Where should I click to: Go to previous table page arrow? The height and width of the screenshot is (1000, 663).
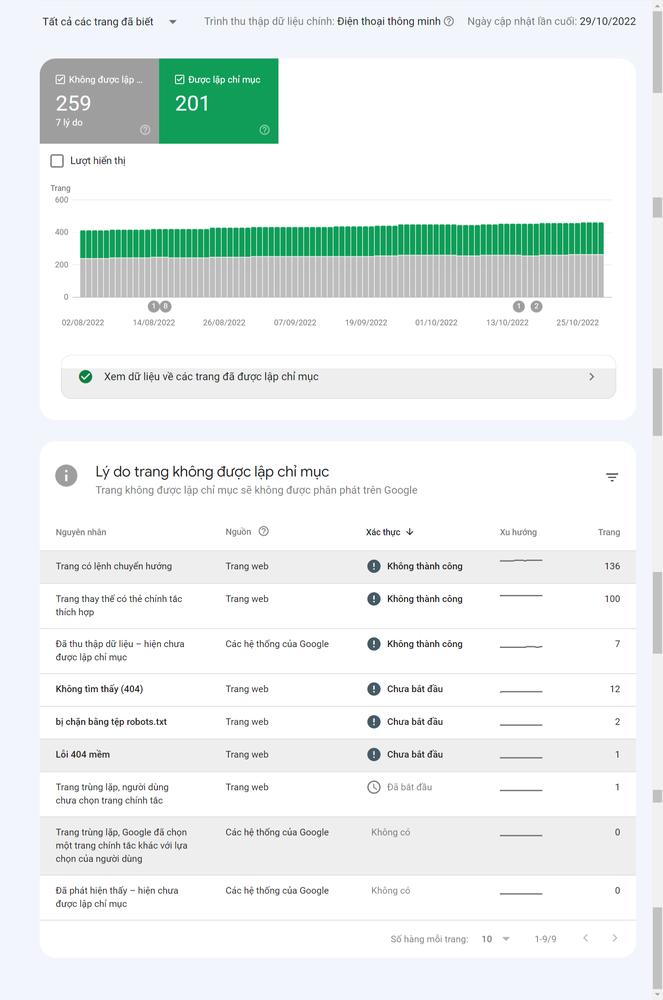(585, 938)
